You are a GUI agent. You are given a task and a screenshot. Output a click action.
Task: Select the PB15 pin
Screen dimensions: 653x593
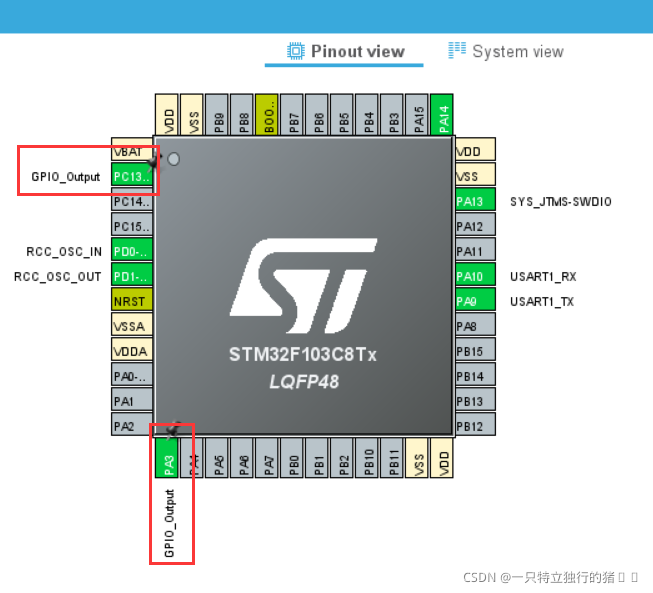point(475,351)
